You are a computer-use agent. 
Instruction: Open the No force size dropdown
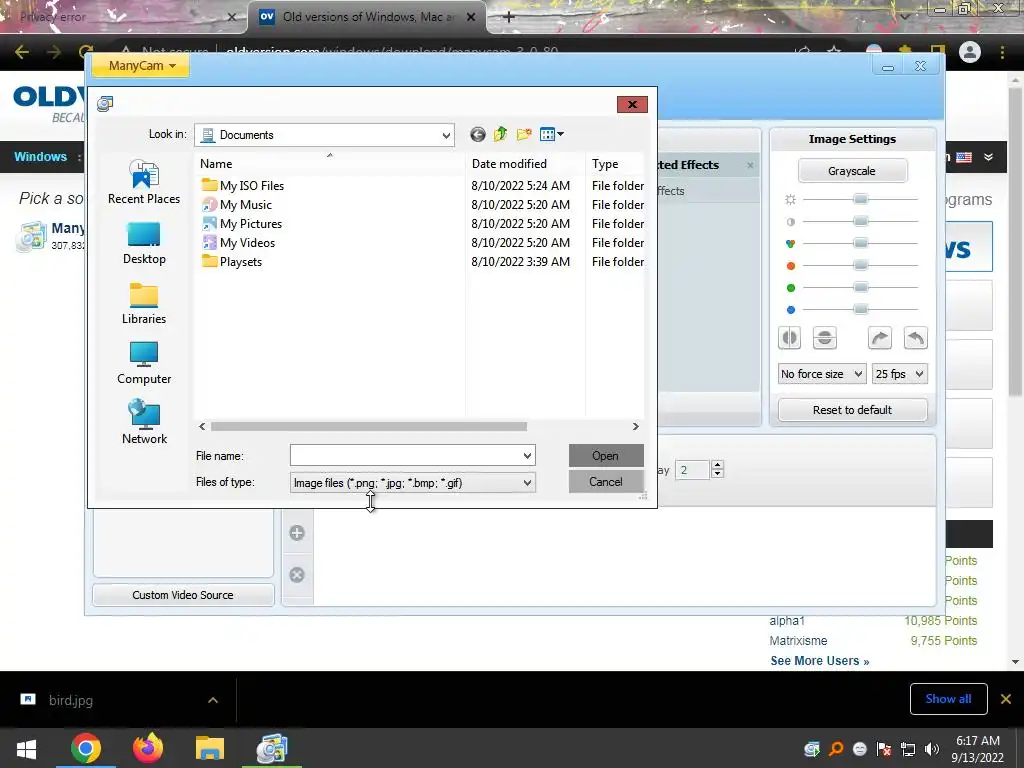point(822,374)
